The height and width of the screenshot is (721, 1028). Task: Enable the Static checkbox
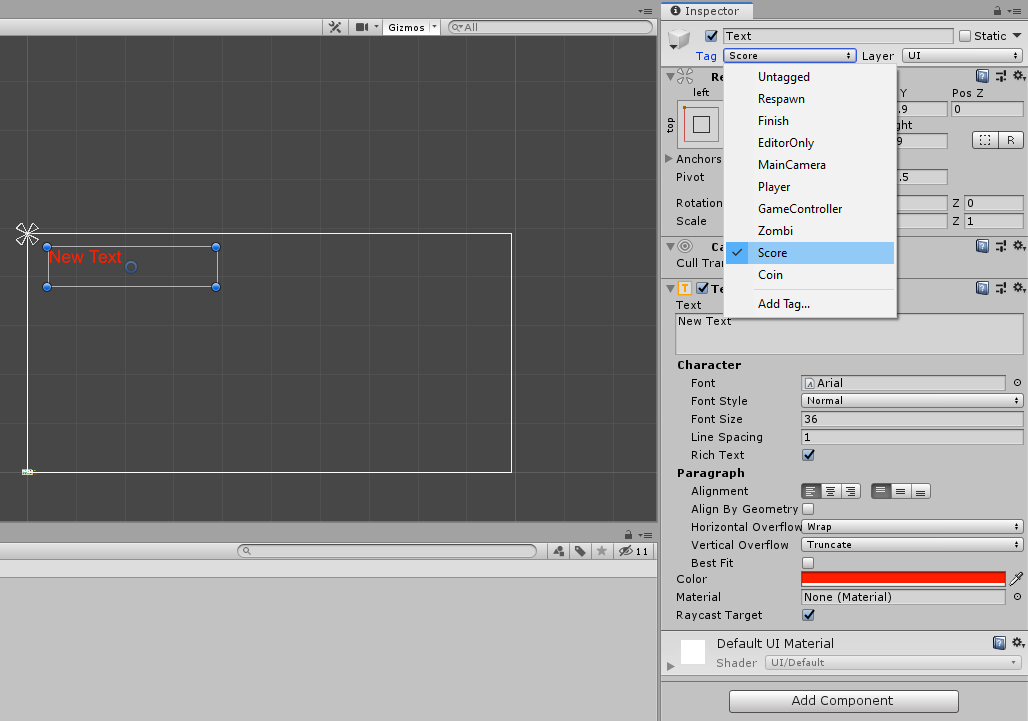pos(965,35)
